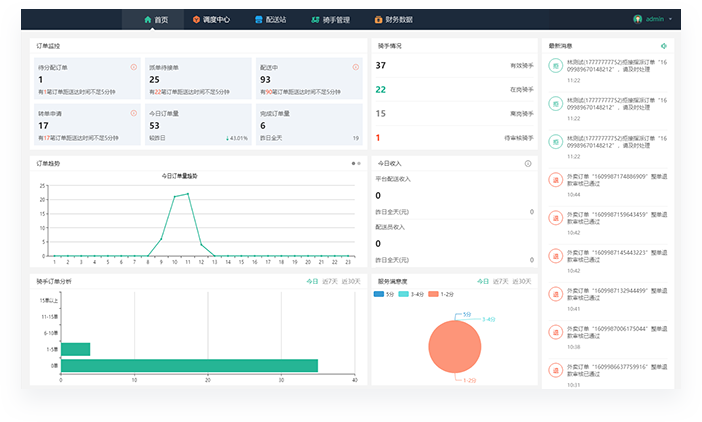This screenshot has width=702, height=422.
Task: Click the info icon beside 今日收入
Action: coord(528,163)
